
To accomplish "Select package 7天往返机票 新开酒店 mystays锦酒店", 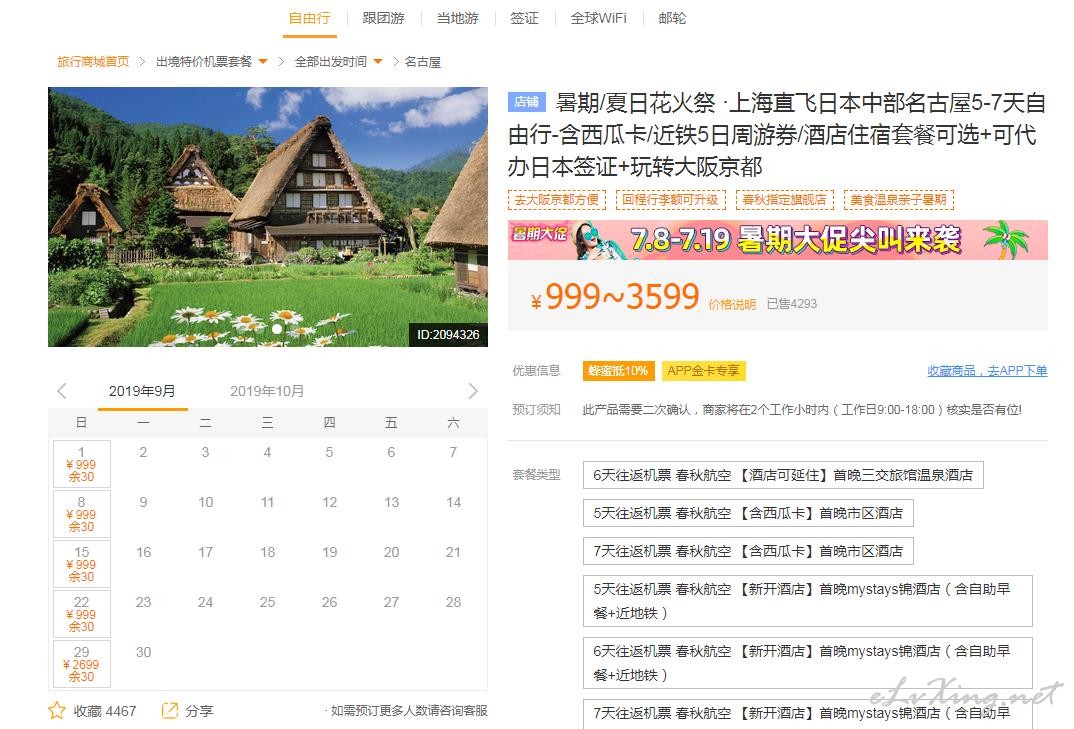I will coord(808,714).
